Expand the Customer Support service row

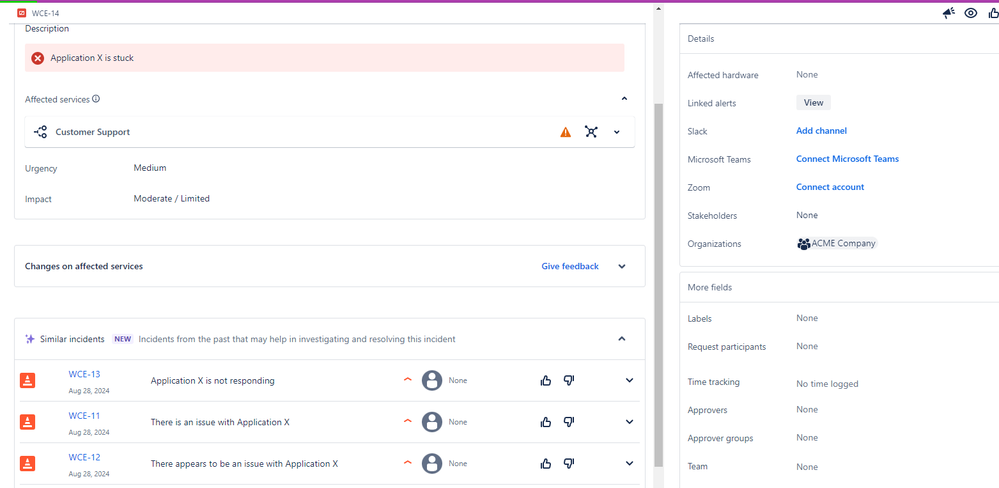617,133
